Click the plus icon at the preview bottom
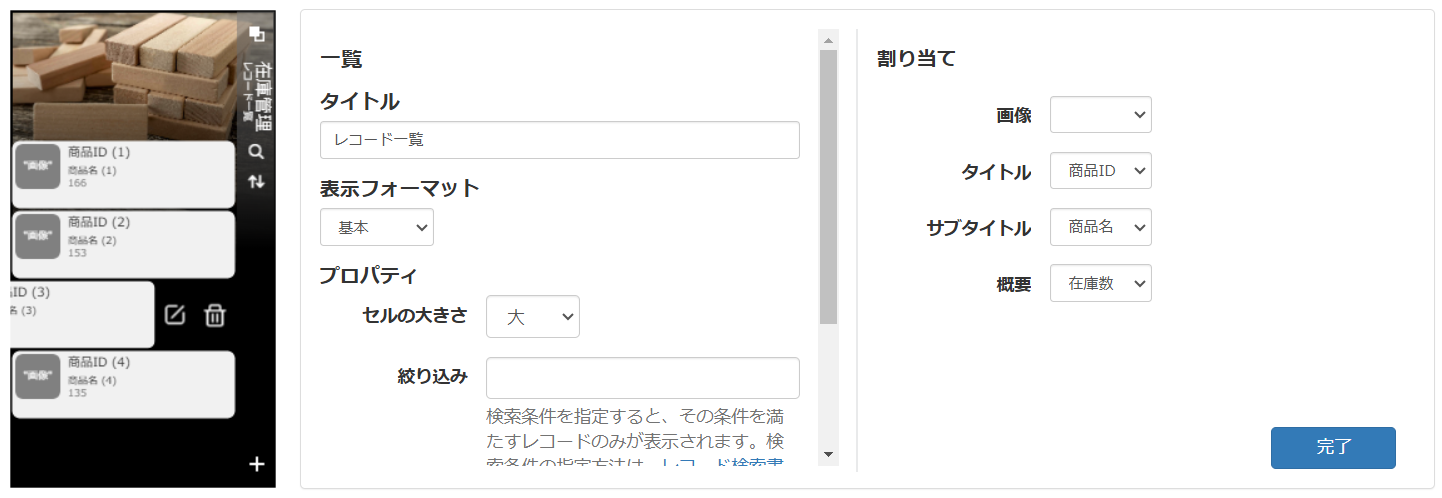 click(257, 464)
